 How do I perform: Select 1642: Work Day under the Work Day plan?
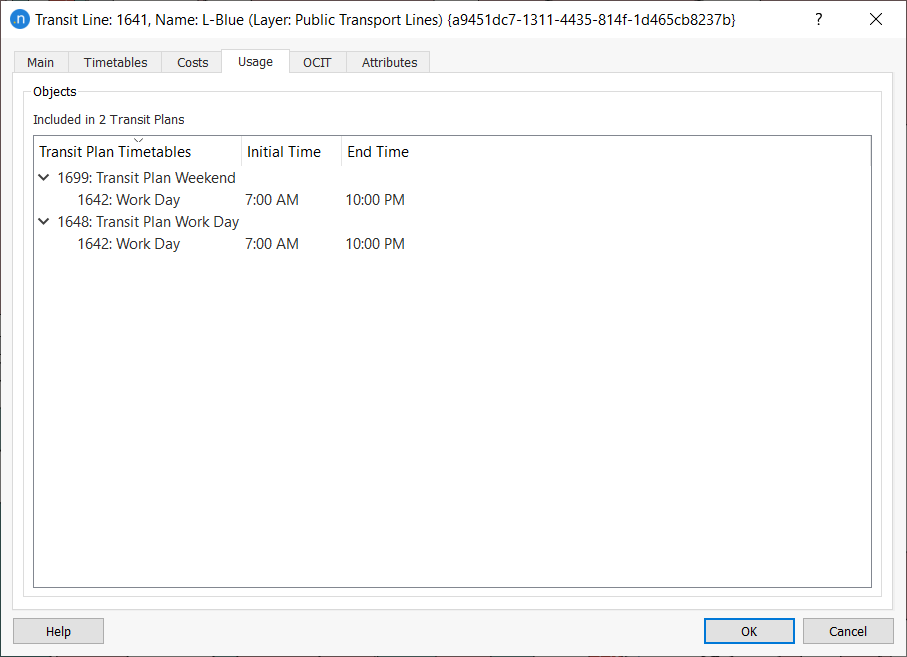[x=128, y=243]
